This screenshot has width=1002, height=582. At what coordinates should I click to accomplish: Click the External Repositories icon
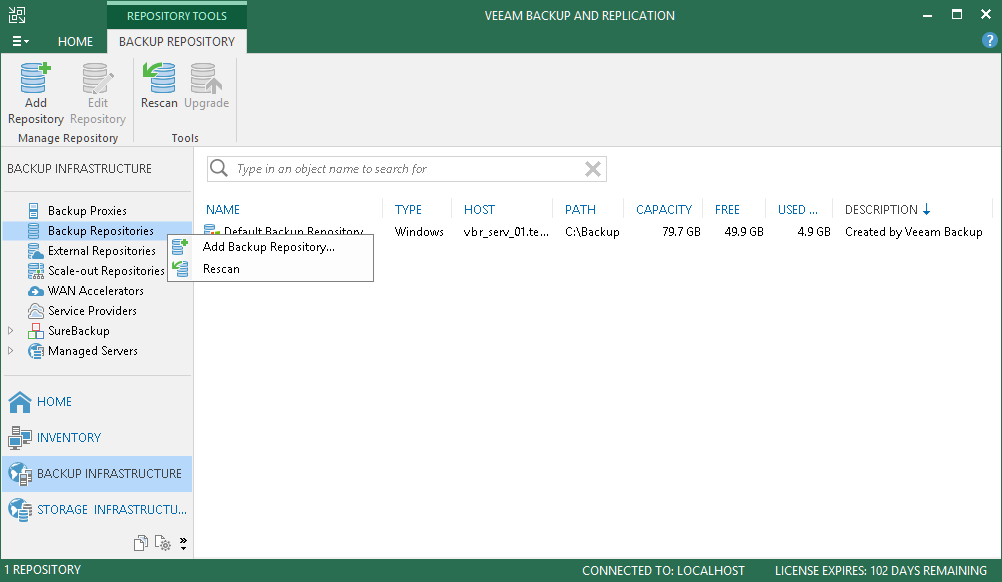[x=36, y=251]
